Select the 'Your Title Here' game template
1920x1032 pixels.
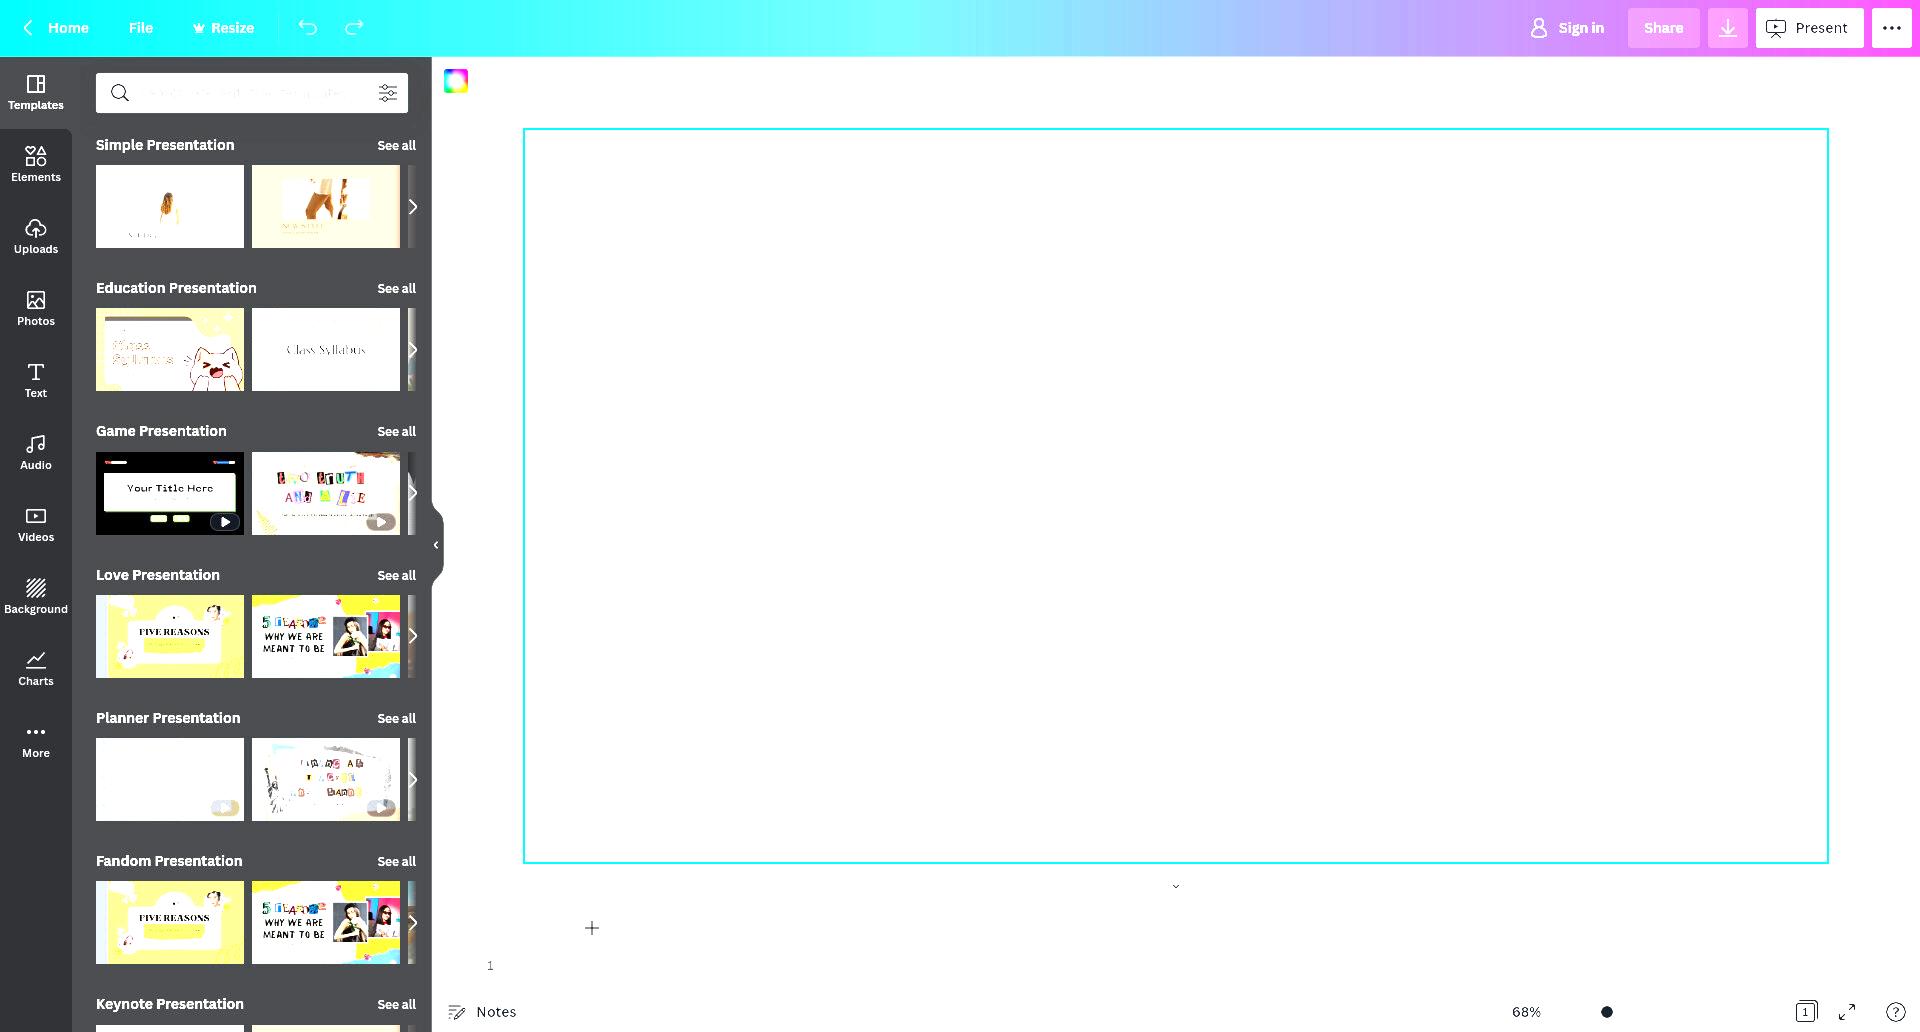[170, 493]
